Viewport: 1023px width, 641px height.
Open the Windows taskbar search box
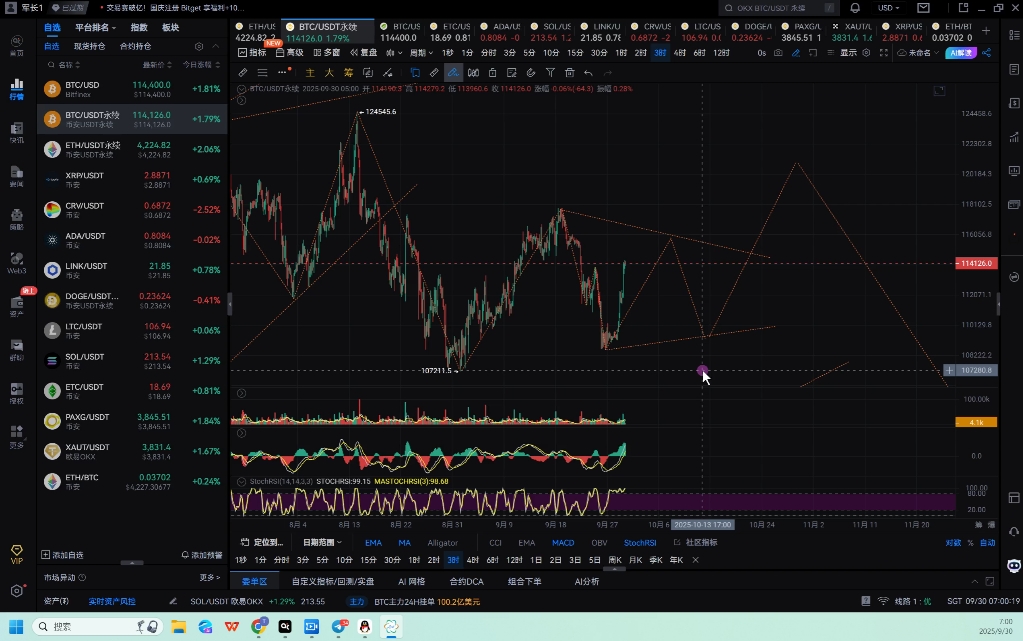(x=96, y=627)
